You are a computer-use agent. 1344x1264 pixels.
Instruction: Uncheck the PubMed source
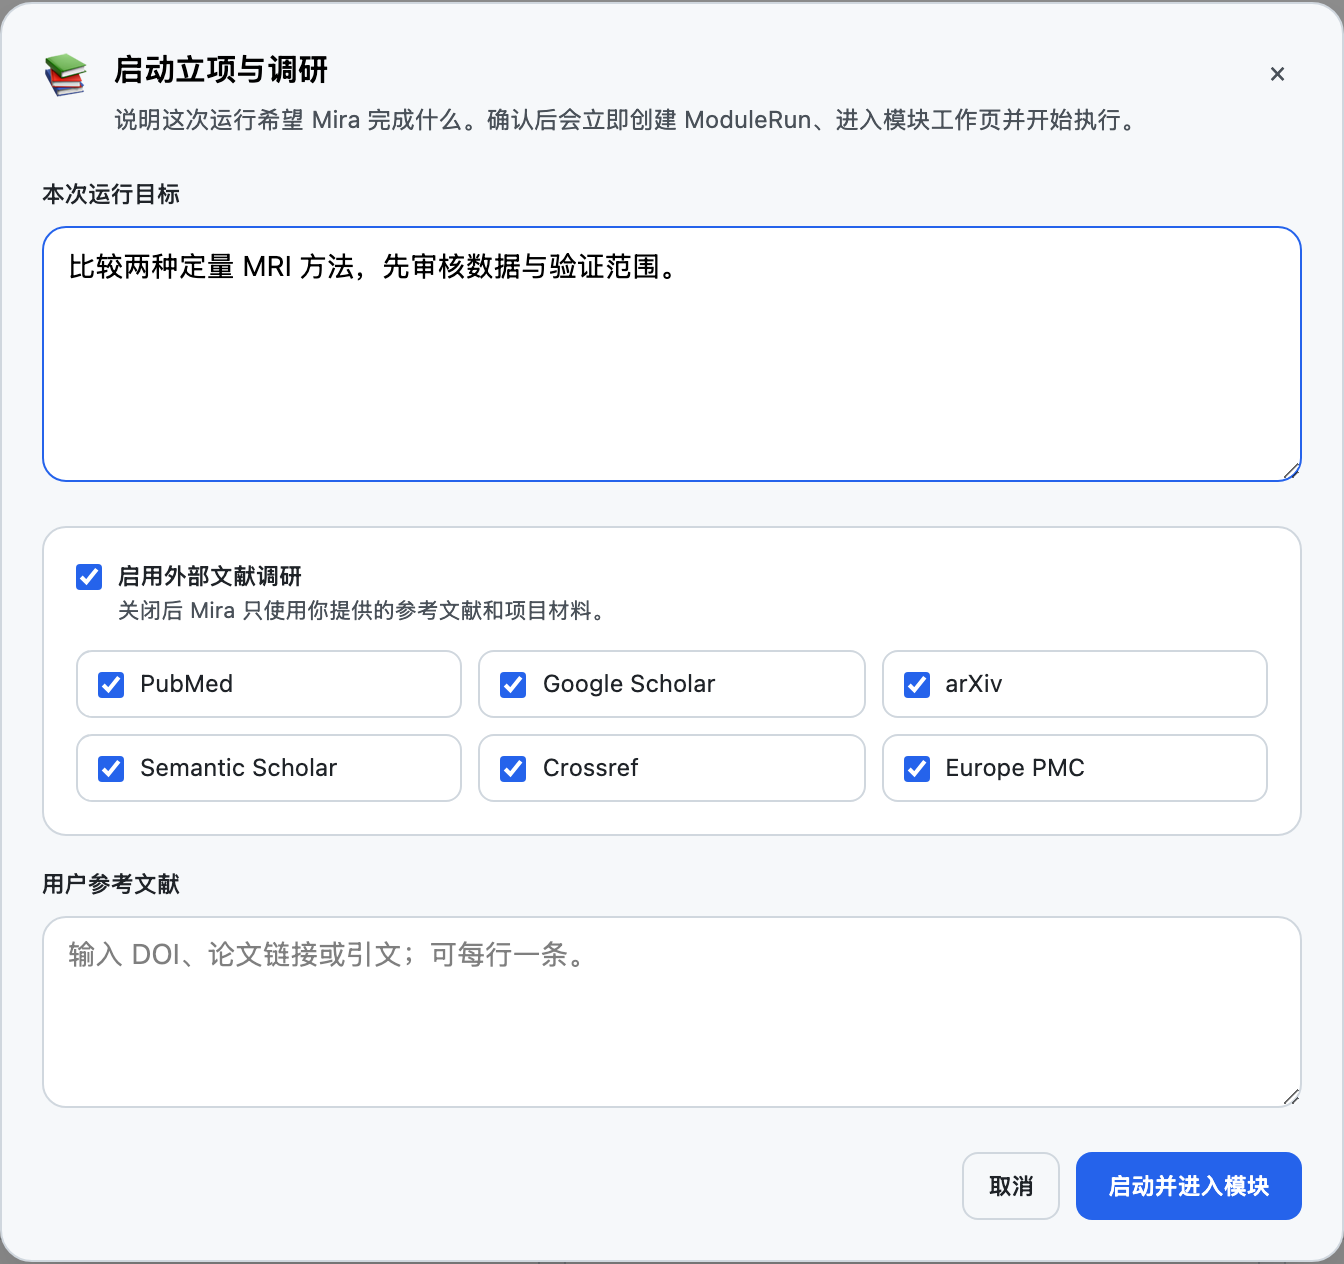click(111, 685)
